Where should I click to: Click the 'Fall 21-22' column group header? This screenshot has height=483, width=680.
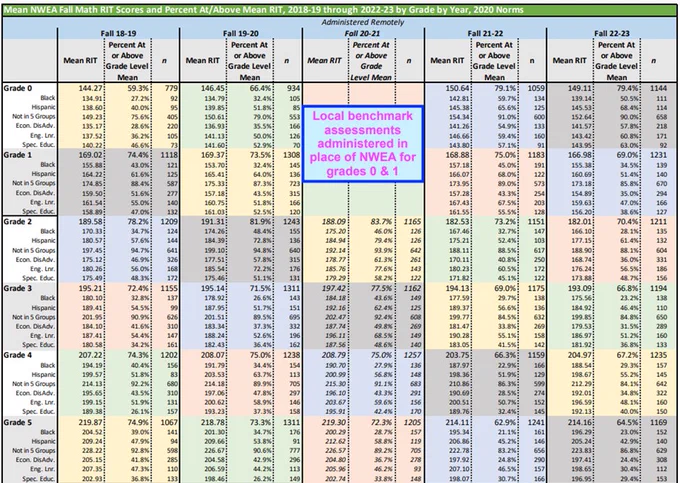pyautogui.click(x=485, y=33)
